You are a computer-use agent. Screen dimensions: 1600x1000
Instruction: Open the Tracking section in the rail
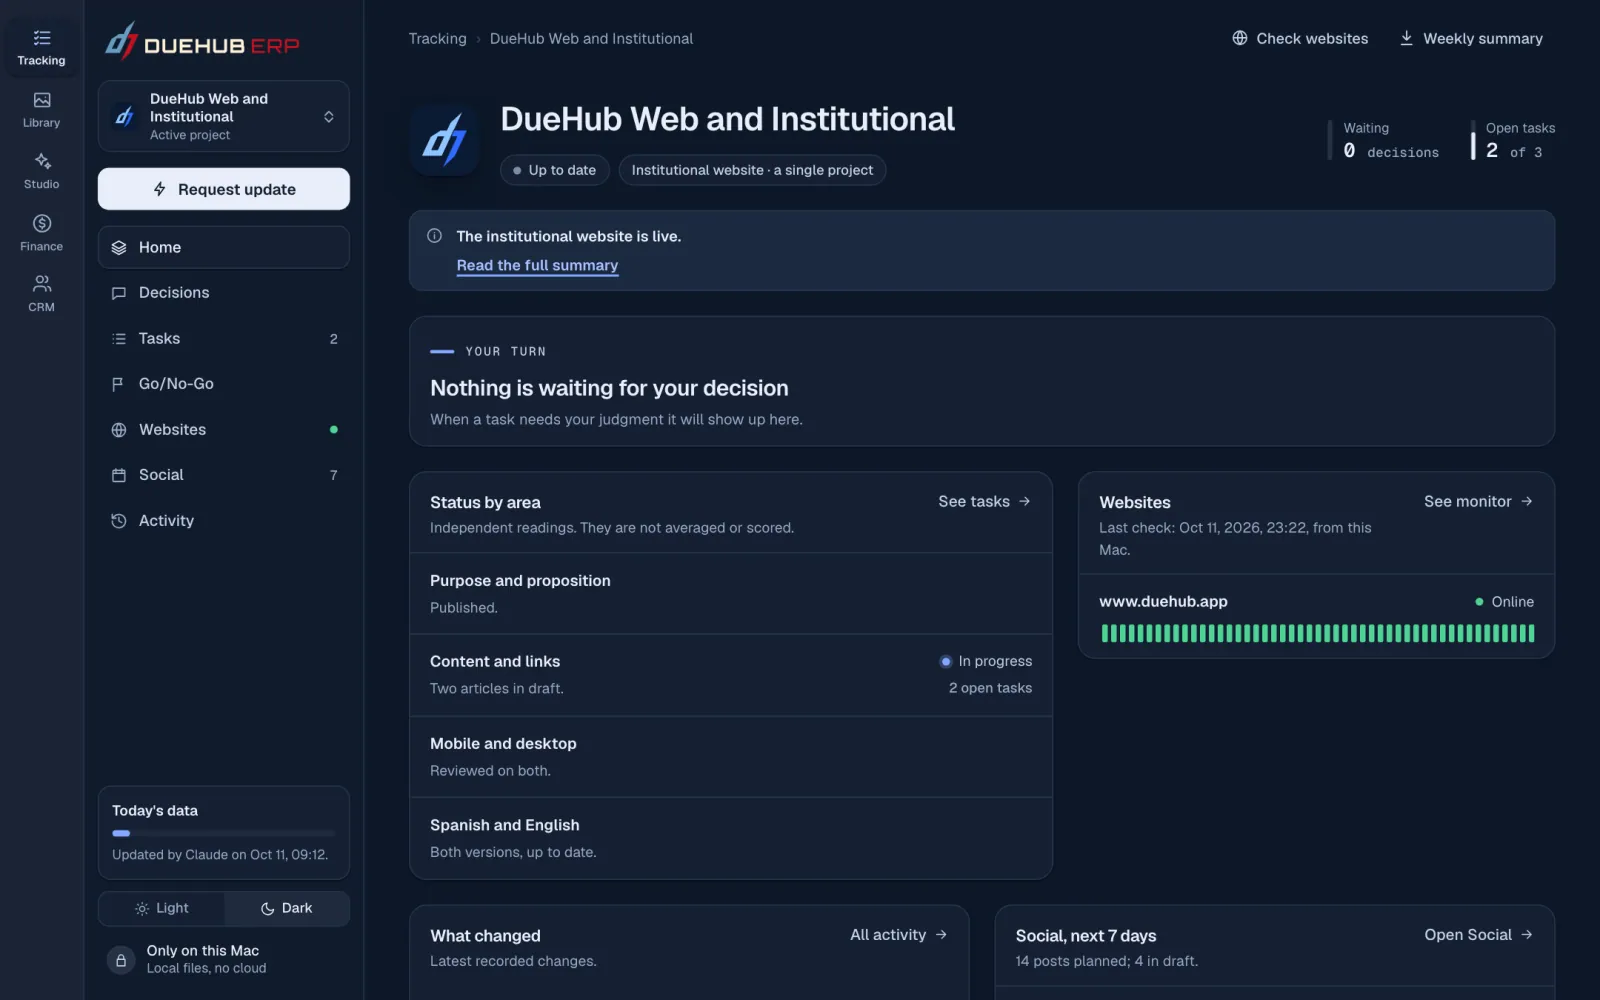[x=41, y=48]
